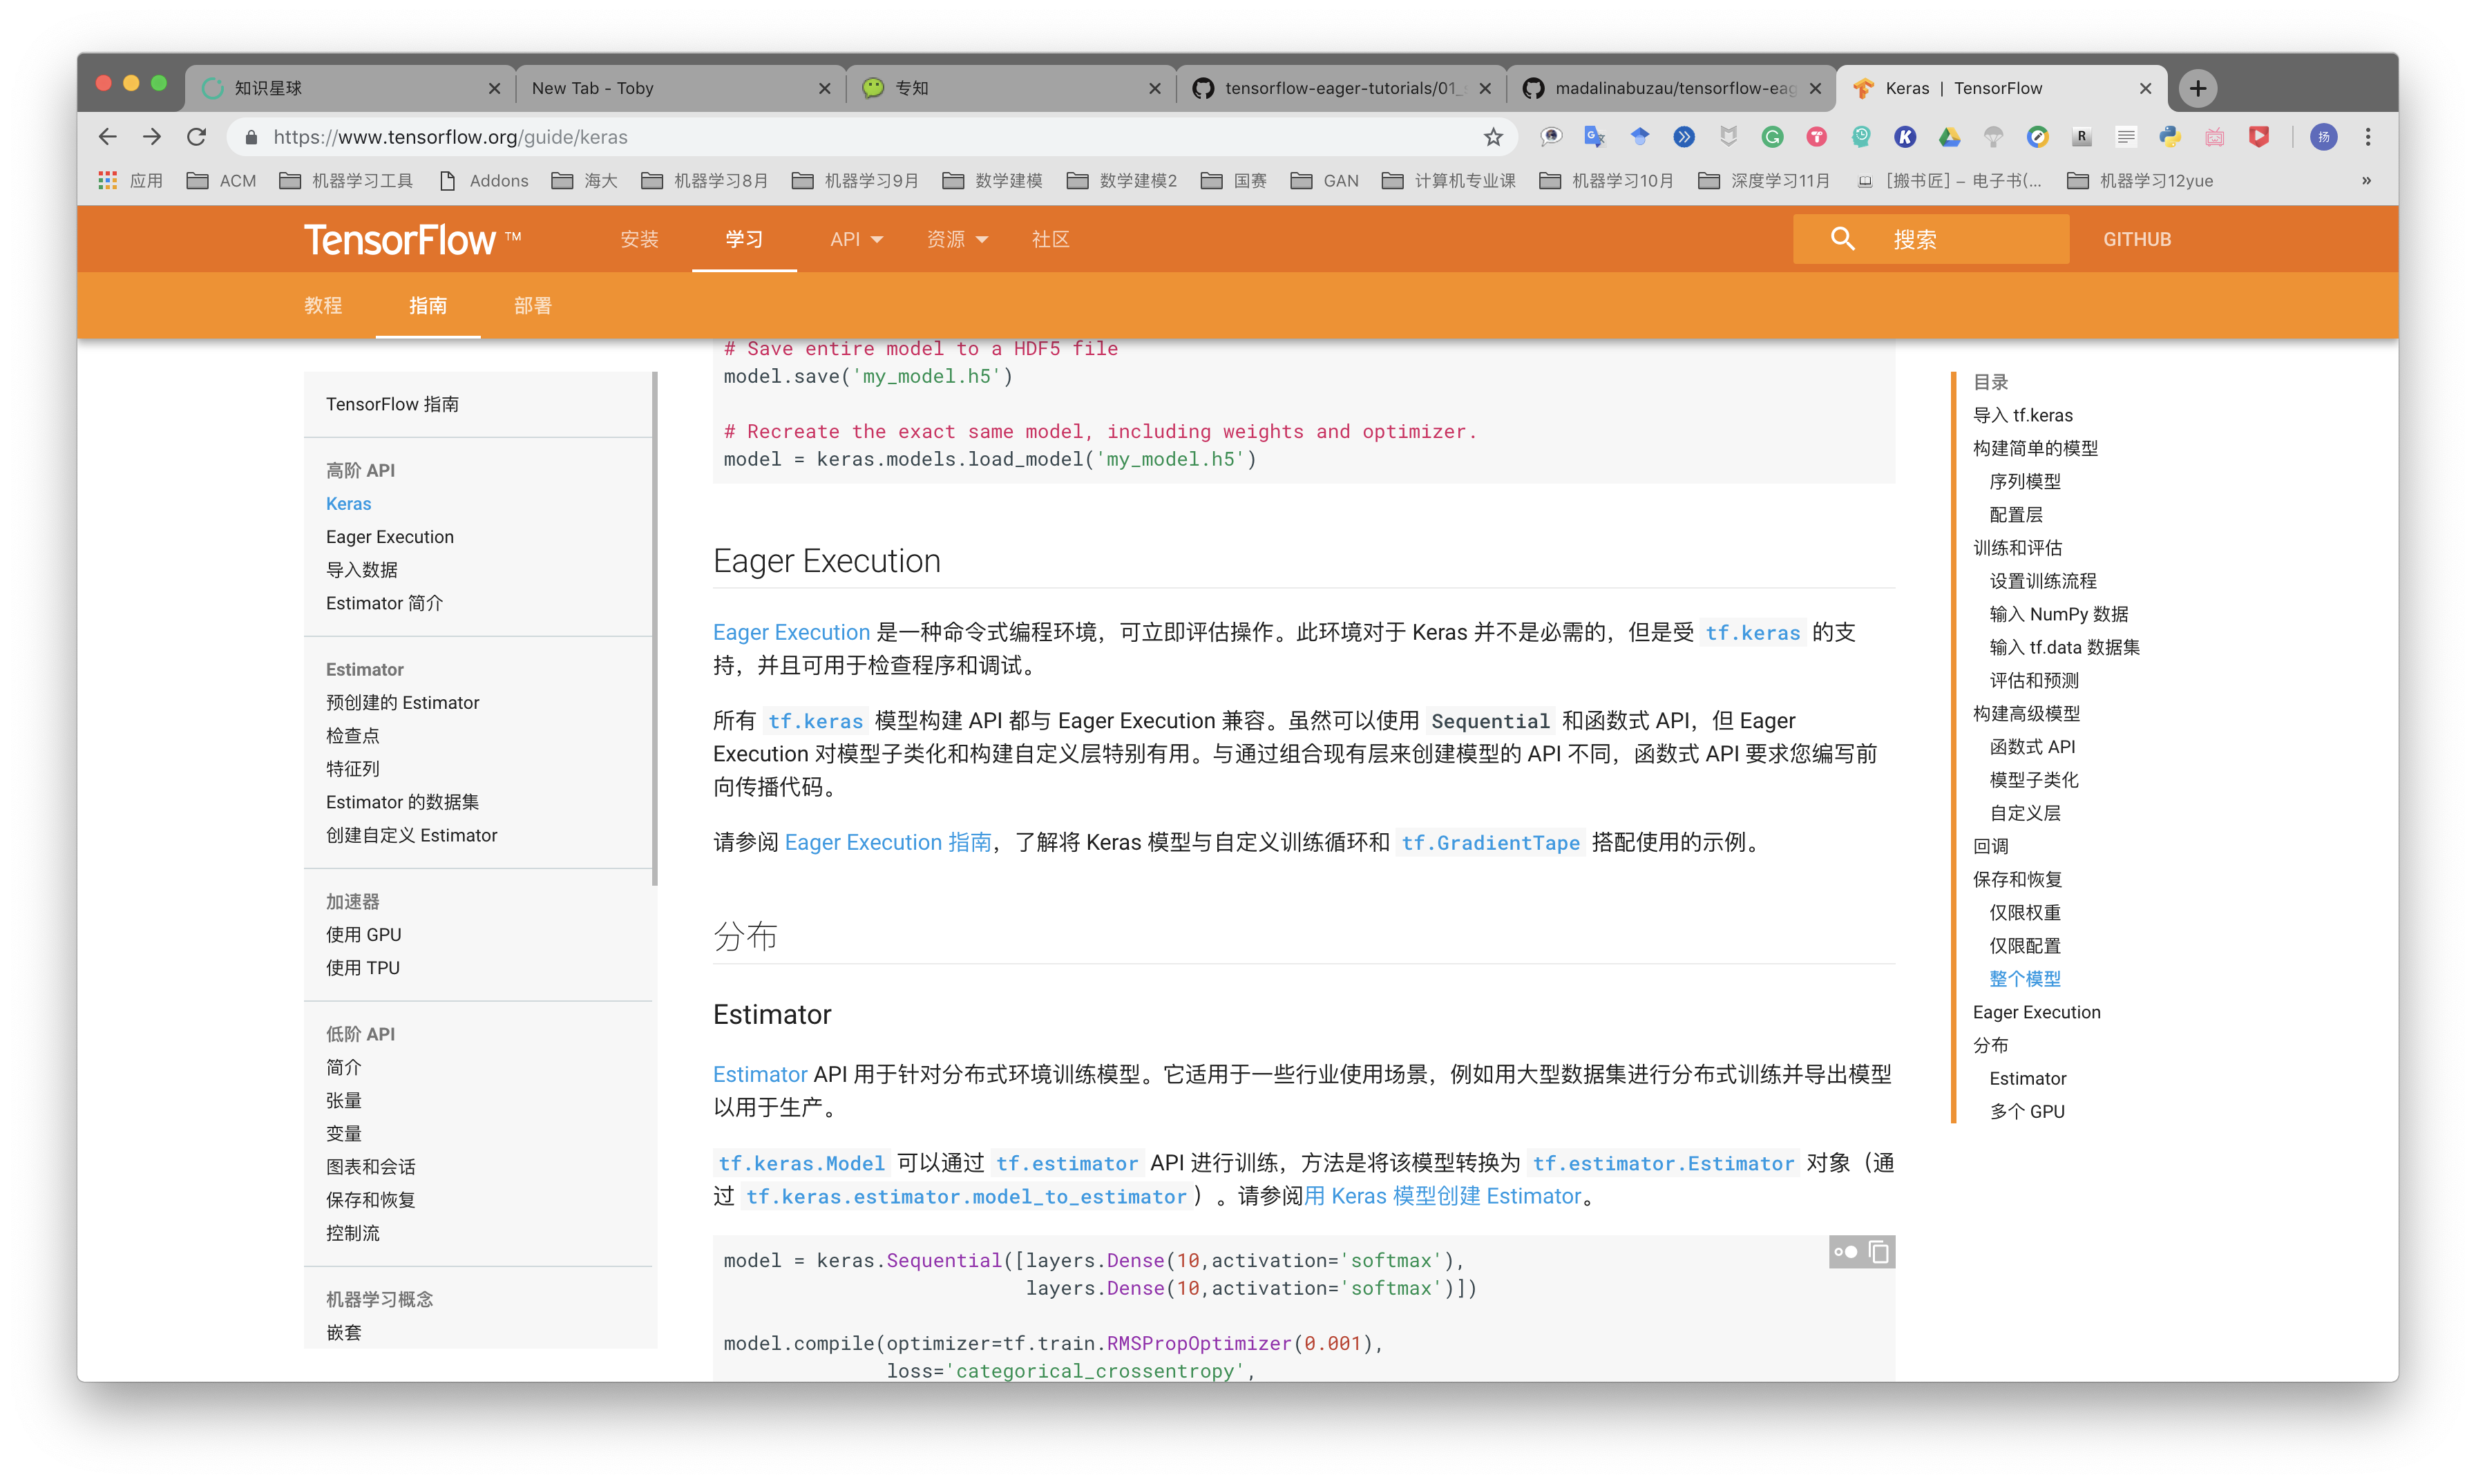Show hidden bookmarks overflow chevron

(2366, 181)
